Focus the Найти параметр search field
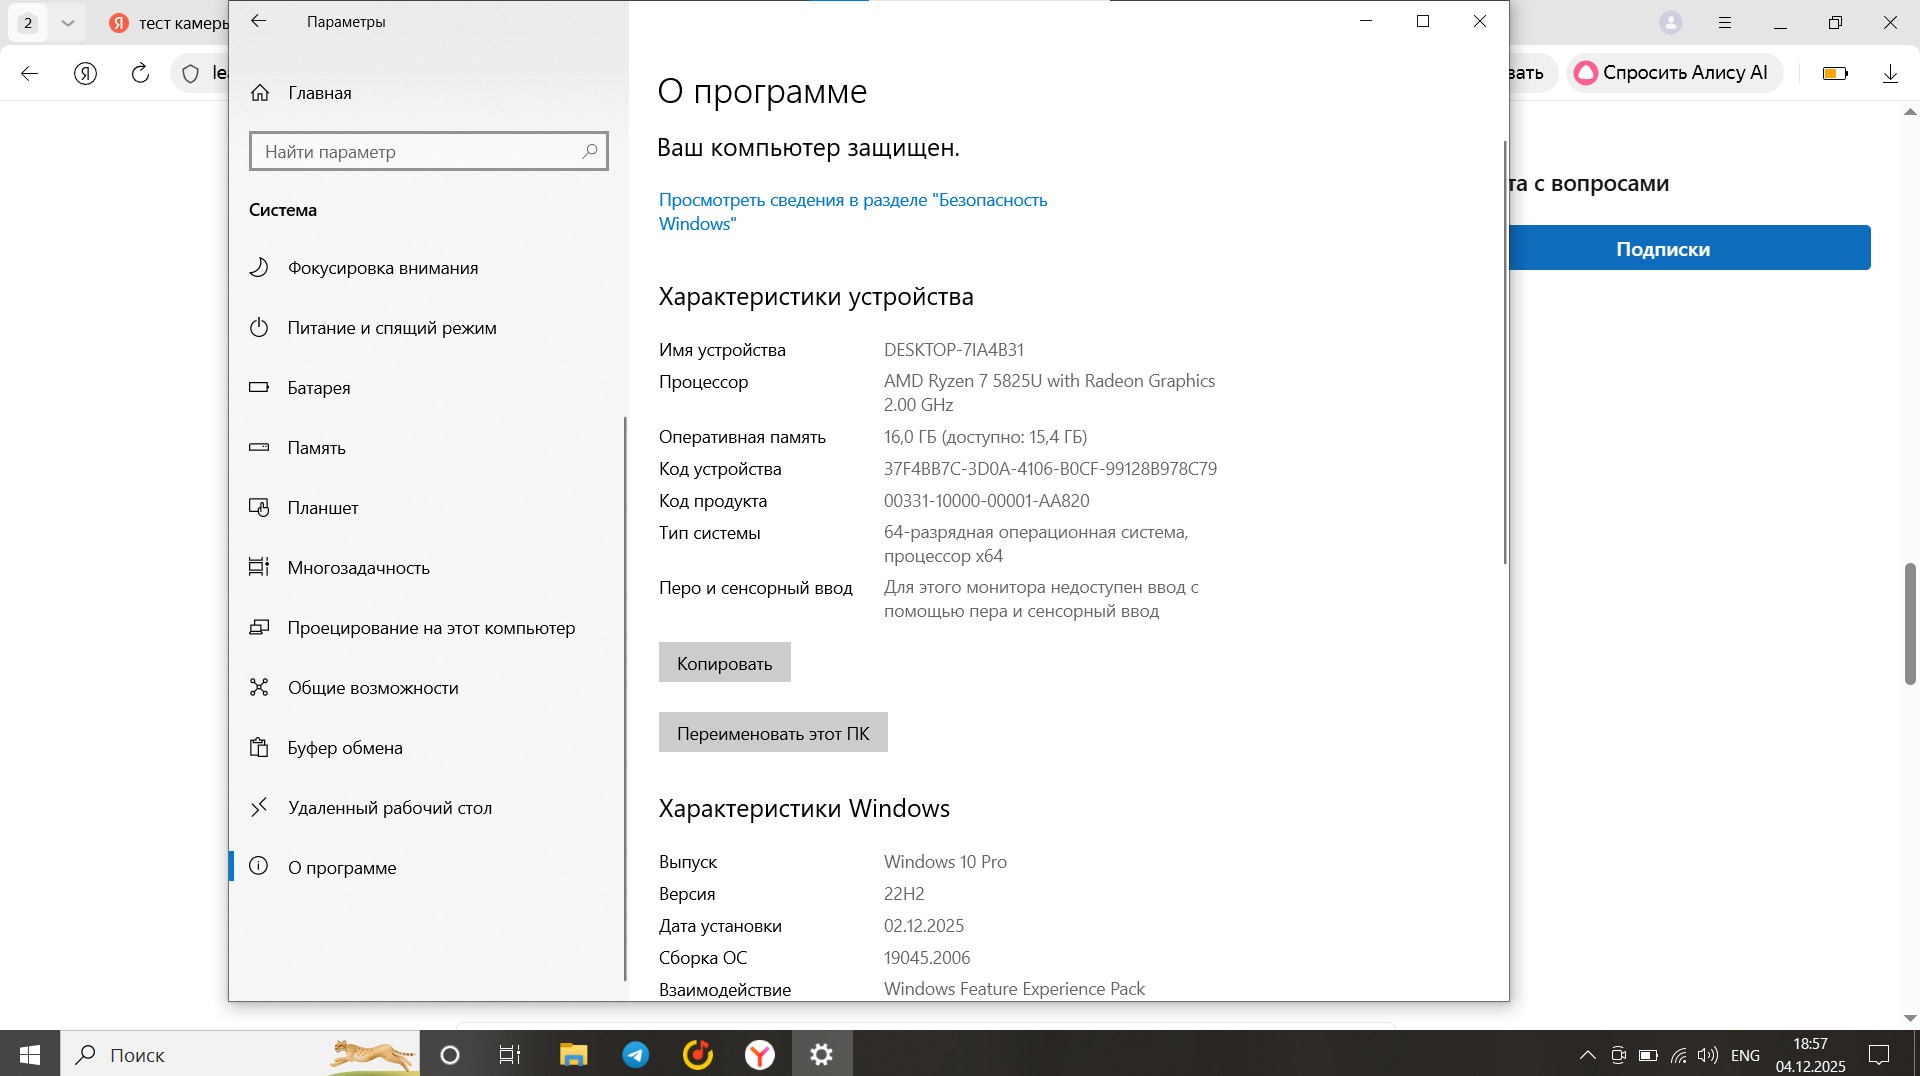The height and width of the screenshot is (1076, 1920). coord(428,152)
